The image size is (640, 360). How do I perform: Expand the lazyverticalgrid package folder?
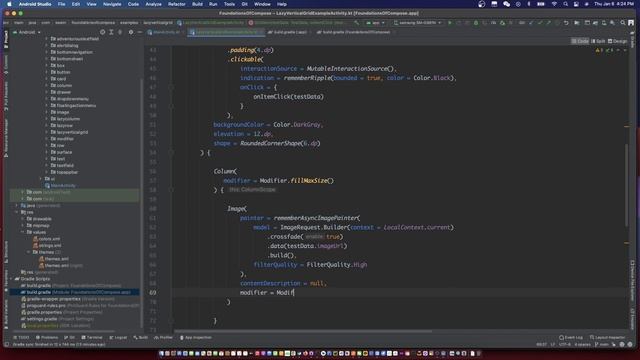(47, 132)
